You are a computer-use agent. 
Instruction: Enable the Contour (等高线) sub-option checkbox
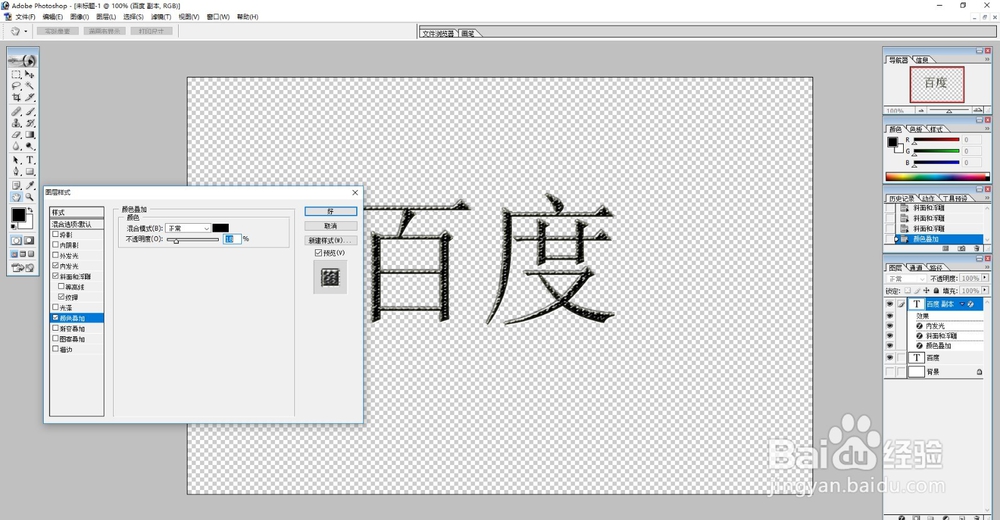[x=61, y=286]
